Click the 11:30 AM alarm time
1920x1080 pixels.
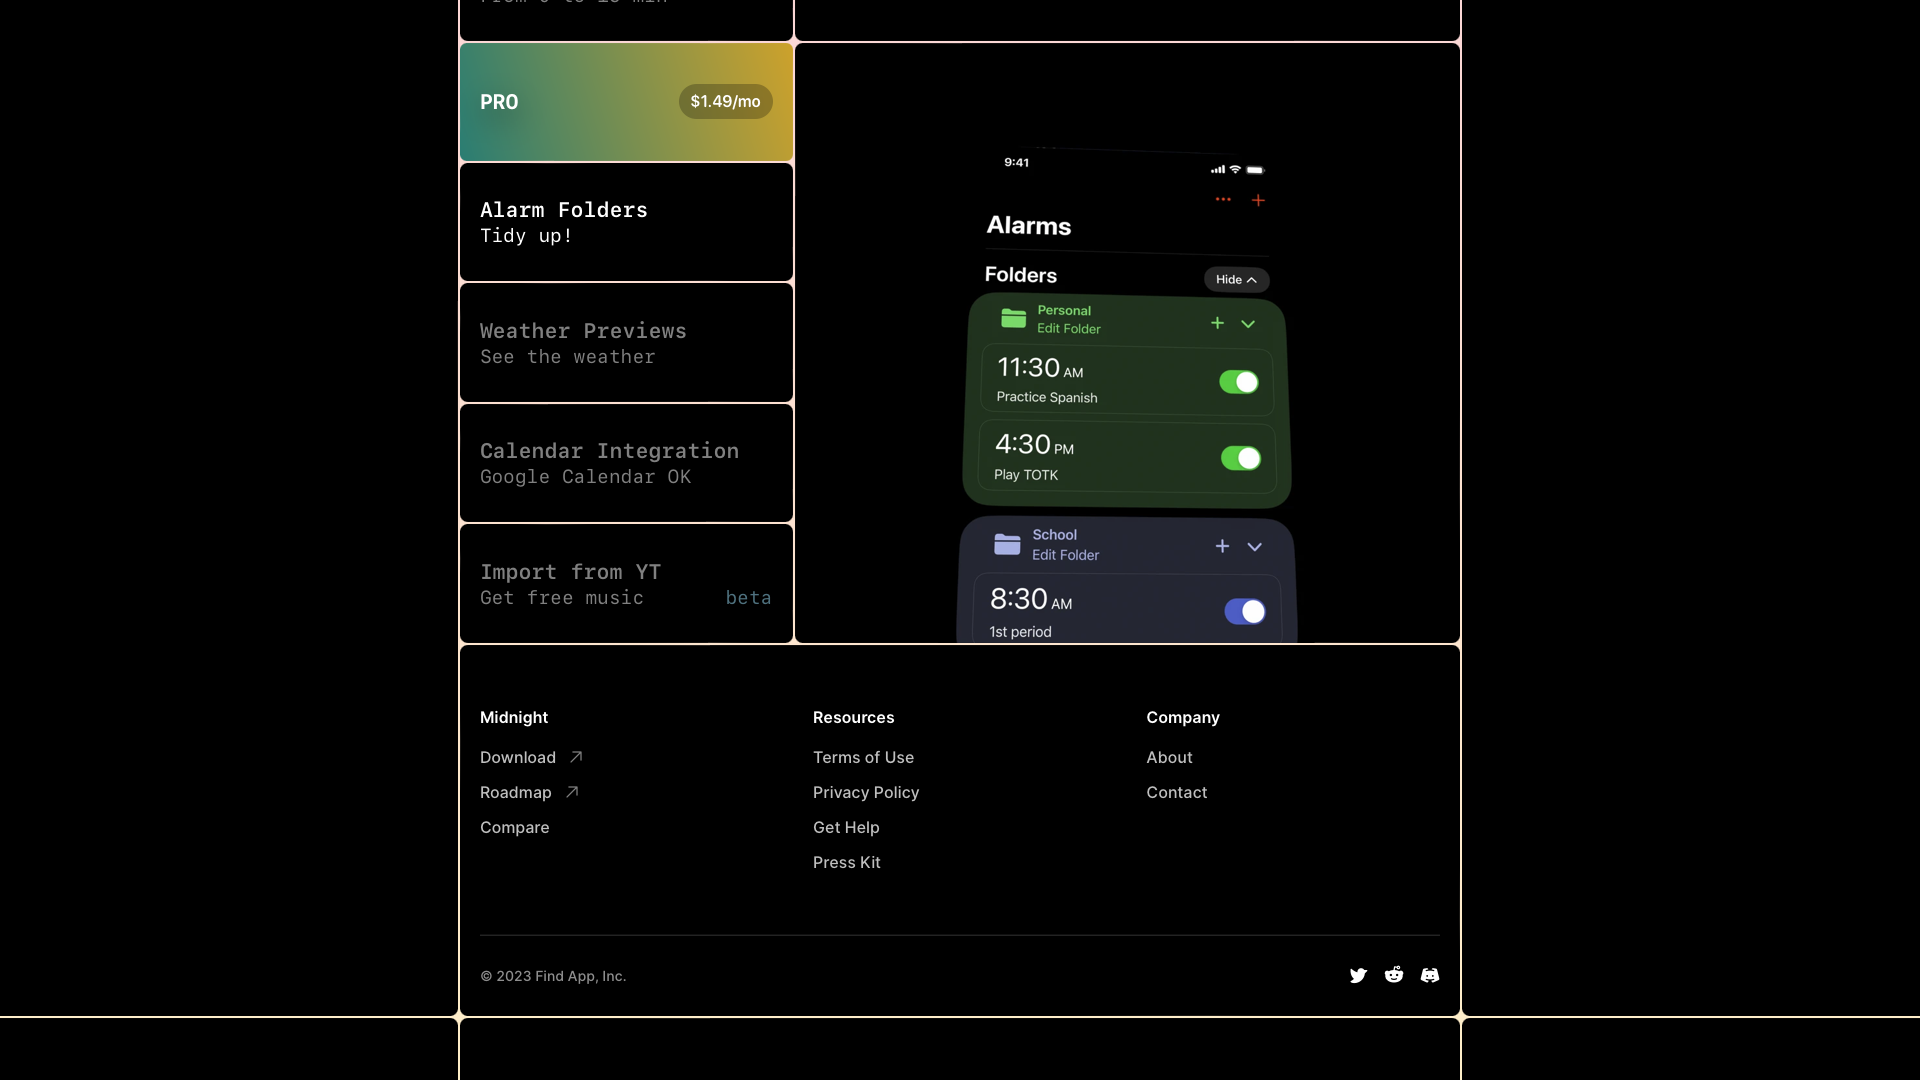tap(1040, 368)
